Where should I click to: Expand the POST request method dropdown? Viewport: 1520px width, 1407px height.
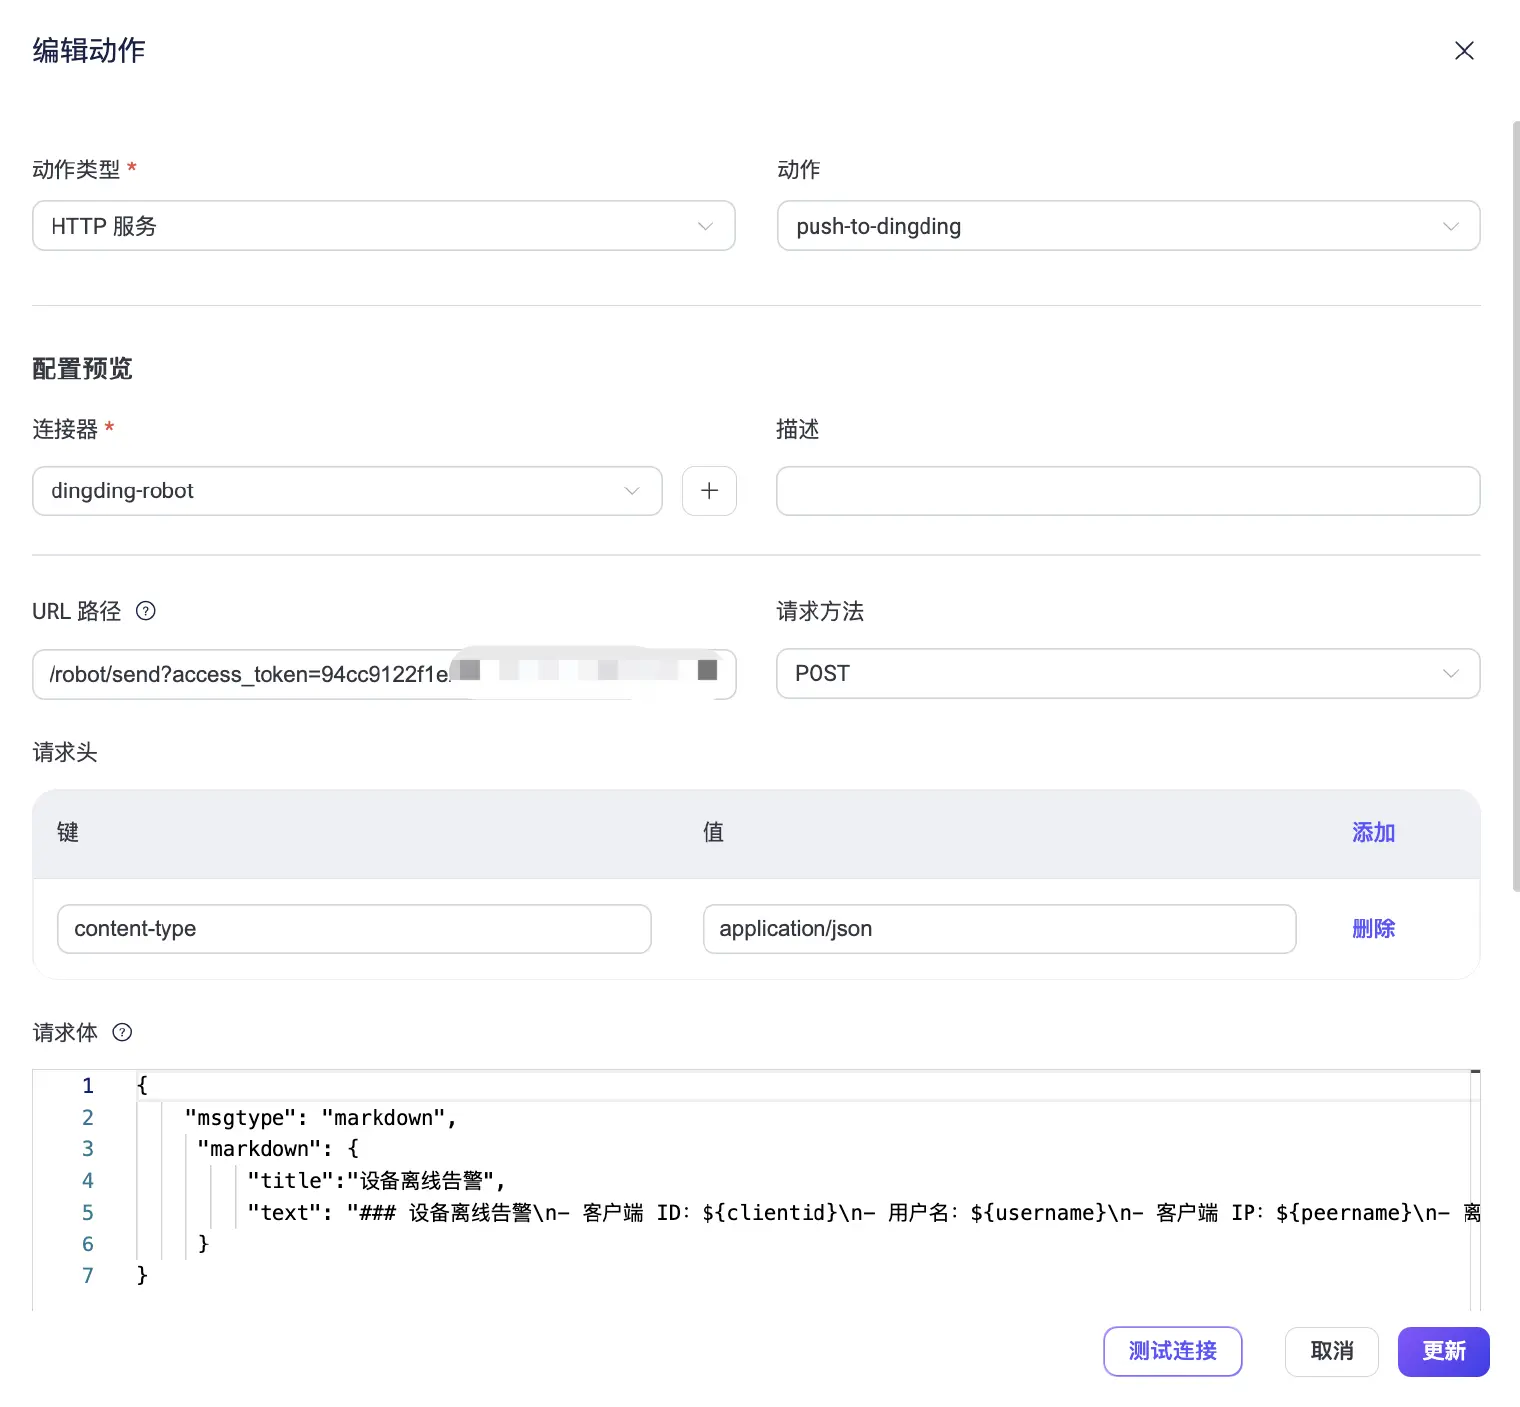point(1127,674)
